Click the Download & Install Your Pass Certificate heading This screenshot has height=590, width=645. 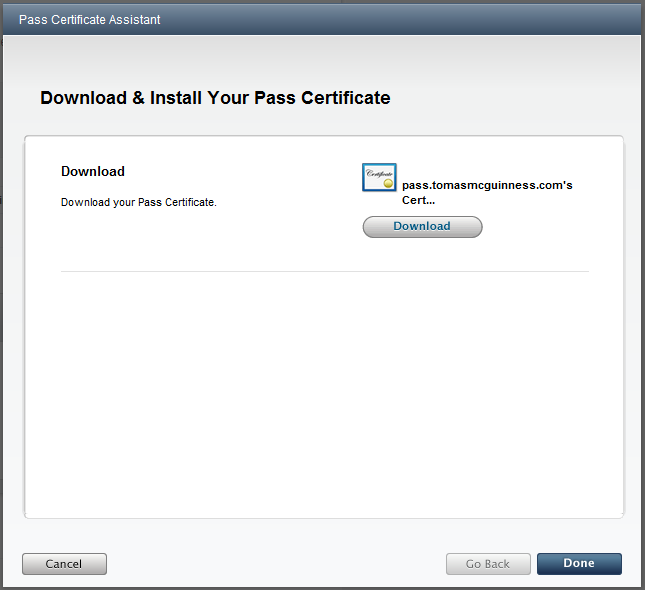[215, 98]
